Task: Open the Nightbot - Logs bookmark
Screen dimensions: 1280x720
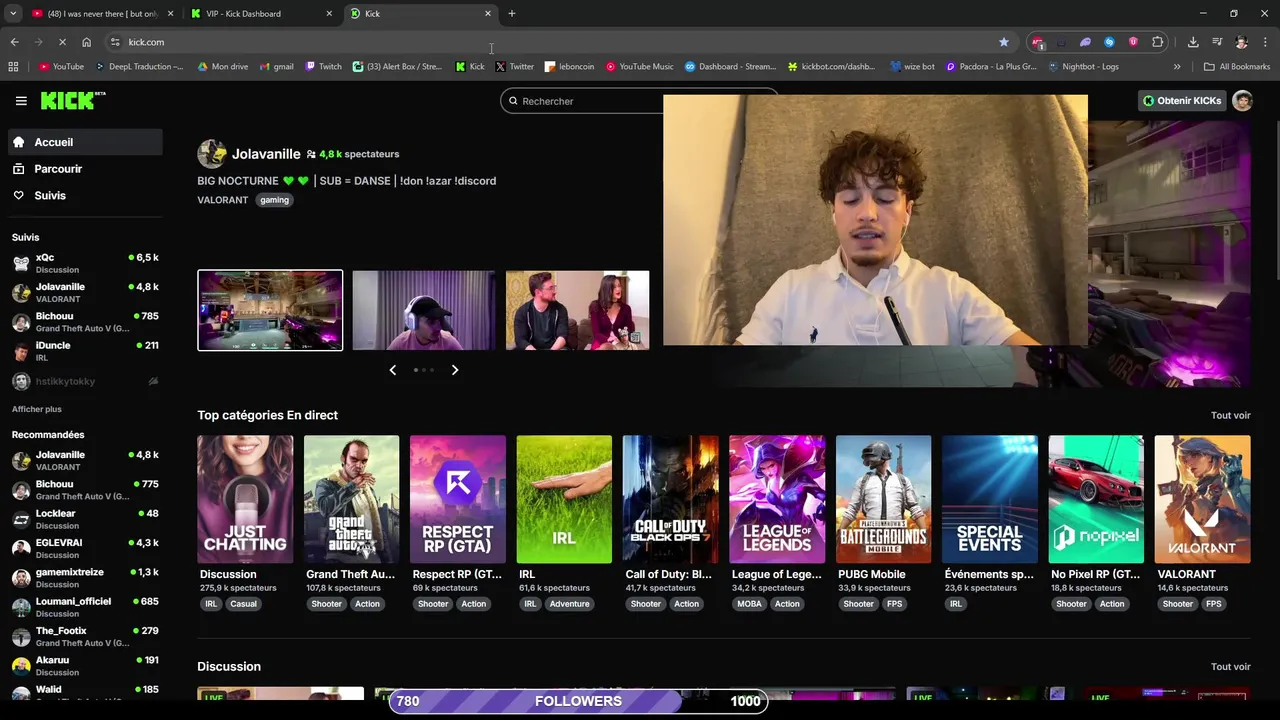Action: tap(1084, 67)
